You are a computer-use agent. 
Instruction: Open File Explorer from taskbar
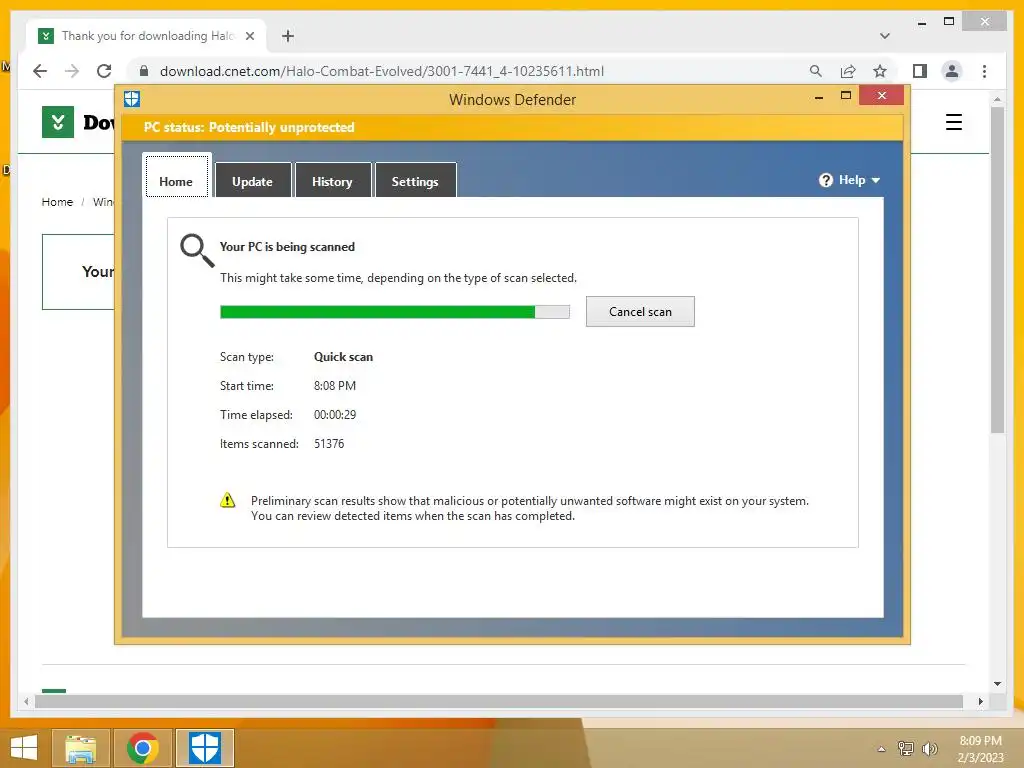[81, 748]
